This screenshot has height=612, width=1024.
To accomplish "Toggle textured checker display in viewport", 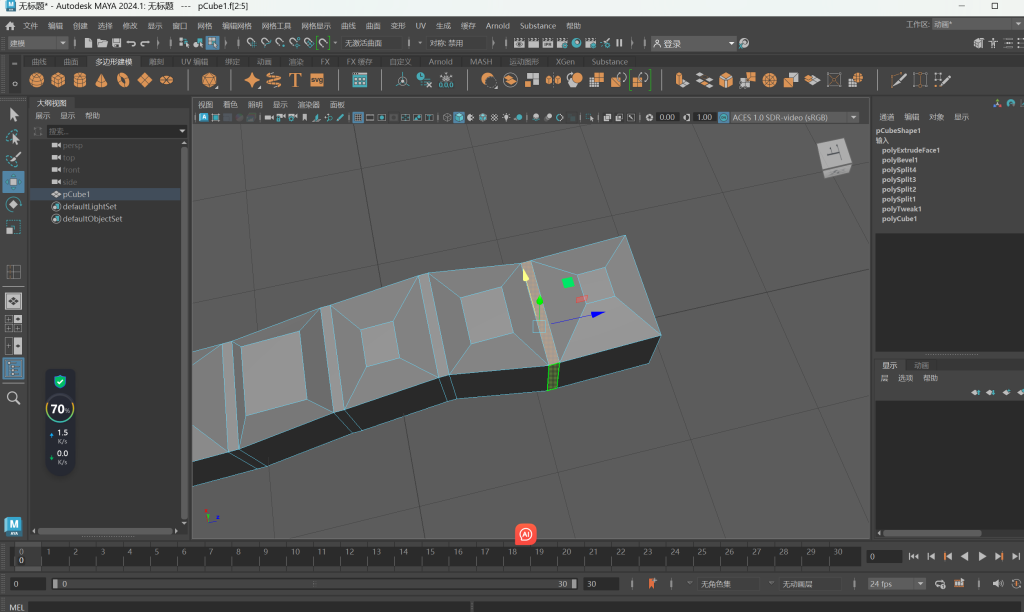I will pos(494,118).
